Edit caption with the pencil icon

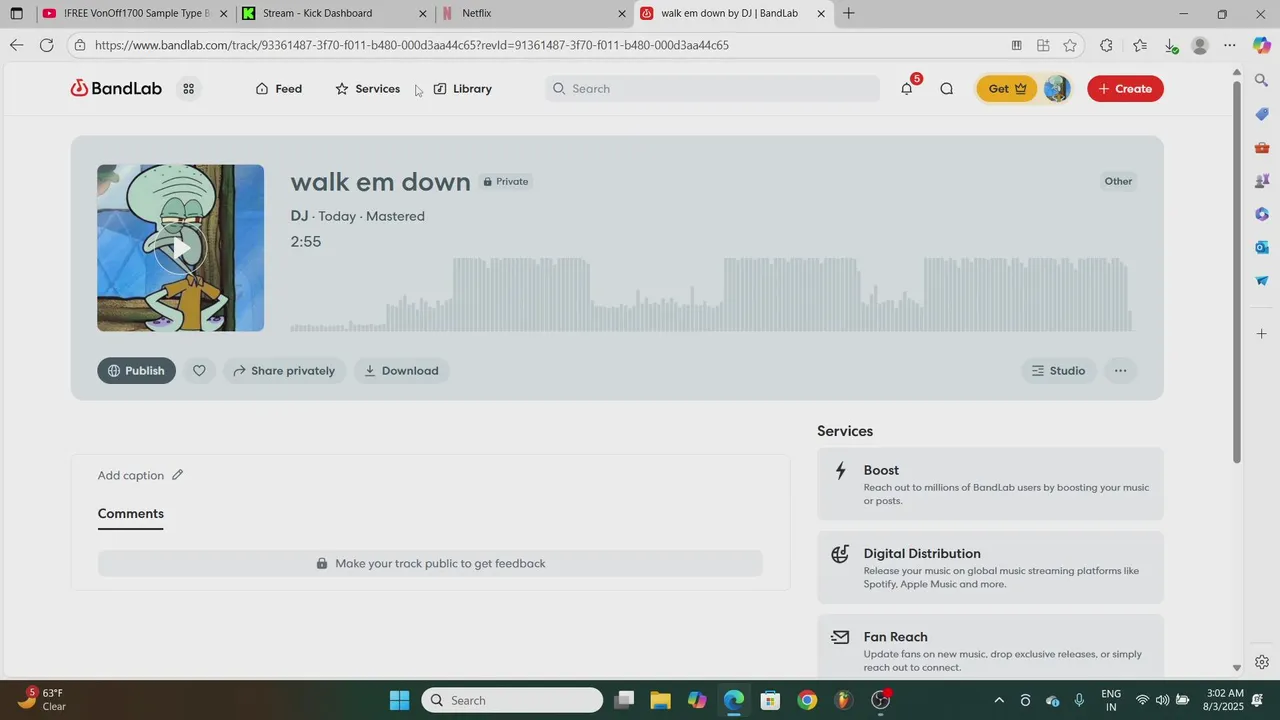[178, 475]
